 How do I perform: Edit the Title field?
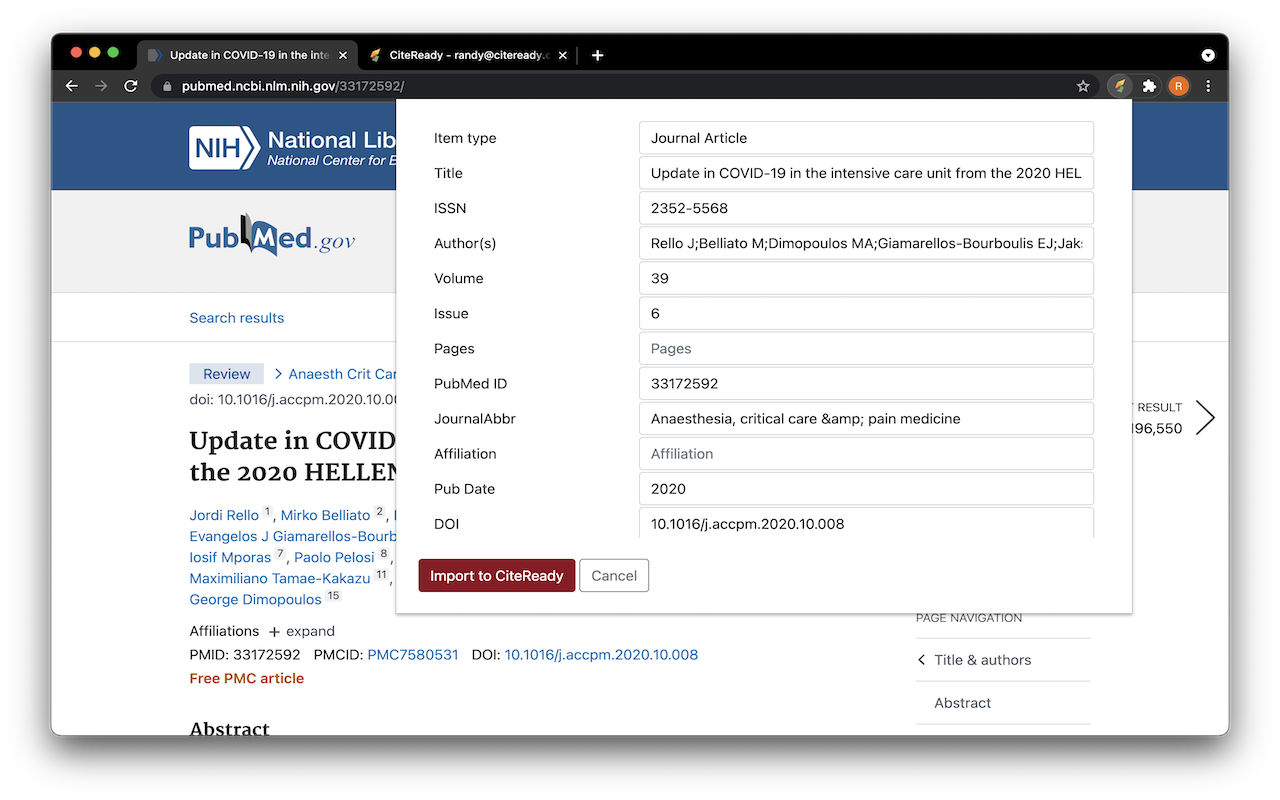coord(866,173)
